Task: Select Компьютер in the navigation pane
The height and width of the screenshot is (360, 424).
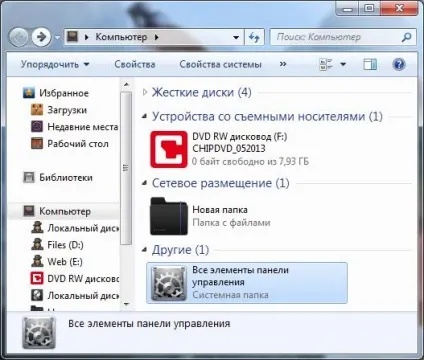Action: click(65, 211)
